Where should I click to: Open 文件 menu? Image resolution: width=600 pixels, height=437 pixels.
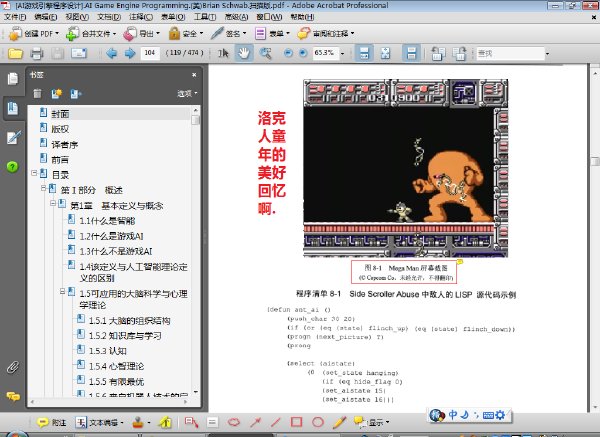pyautogui.click(x=15, y=17)
